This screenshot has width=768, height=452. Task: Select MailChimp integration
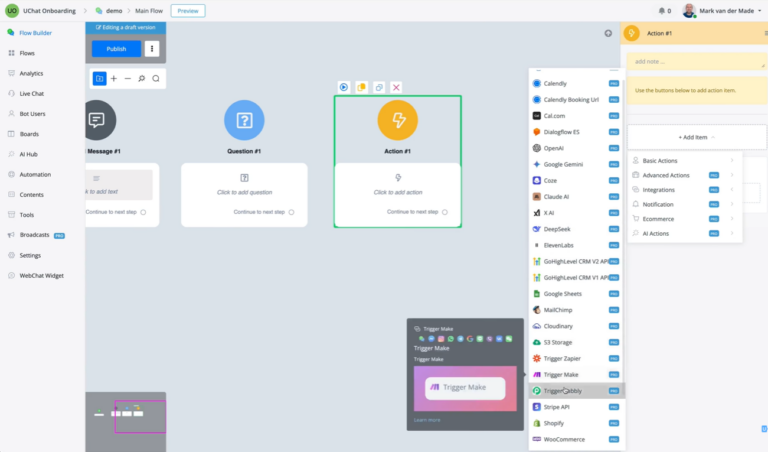pos(576,310)
